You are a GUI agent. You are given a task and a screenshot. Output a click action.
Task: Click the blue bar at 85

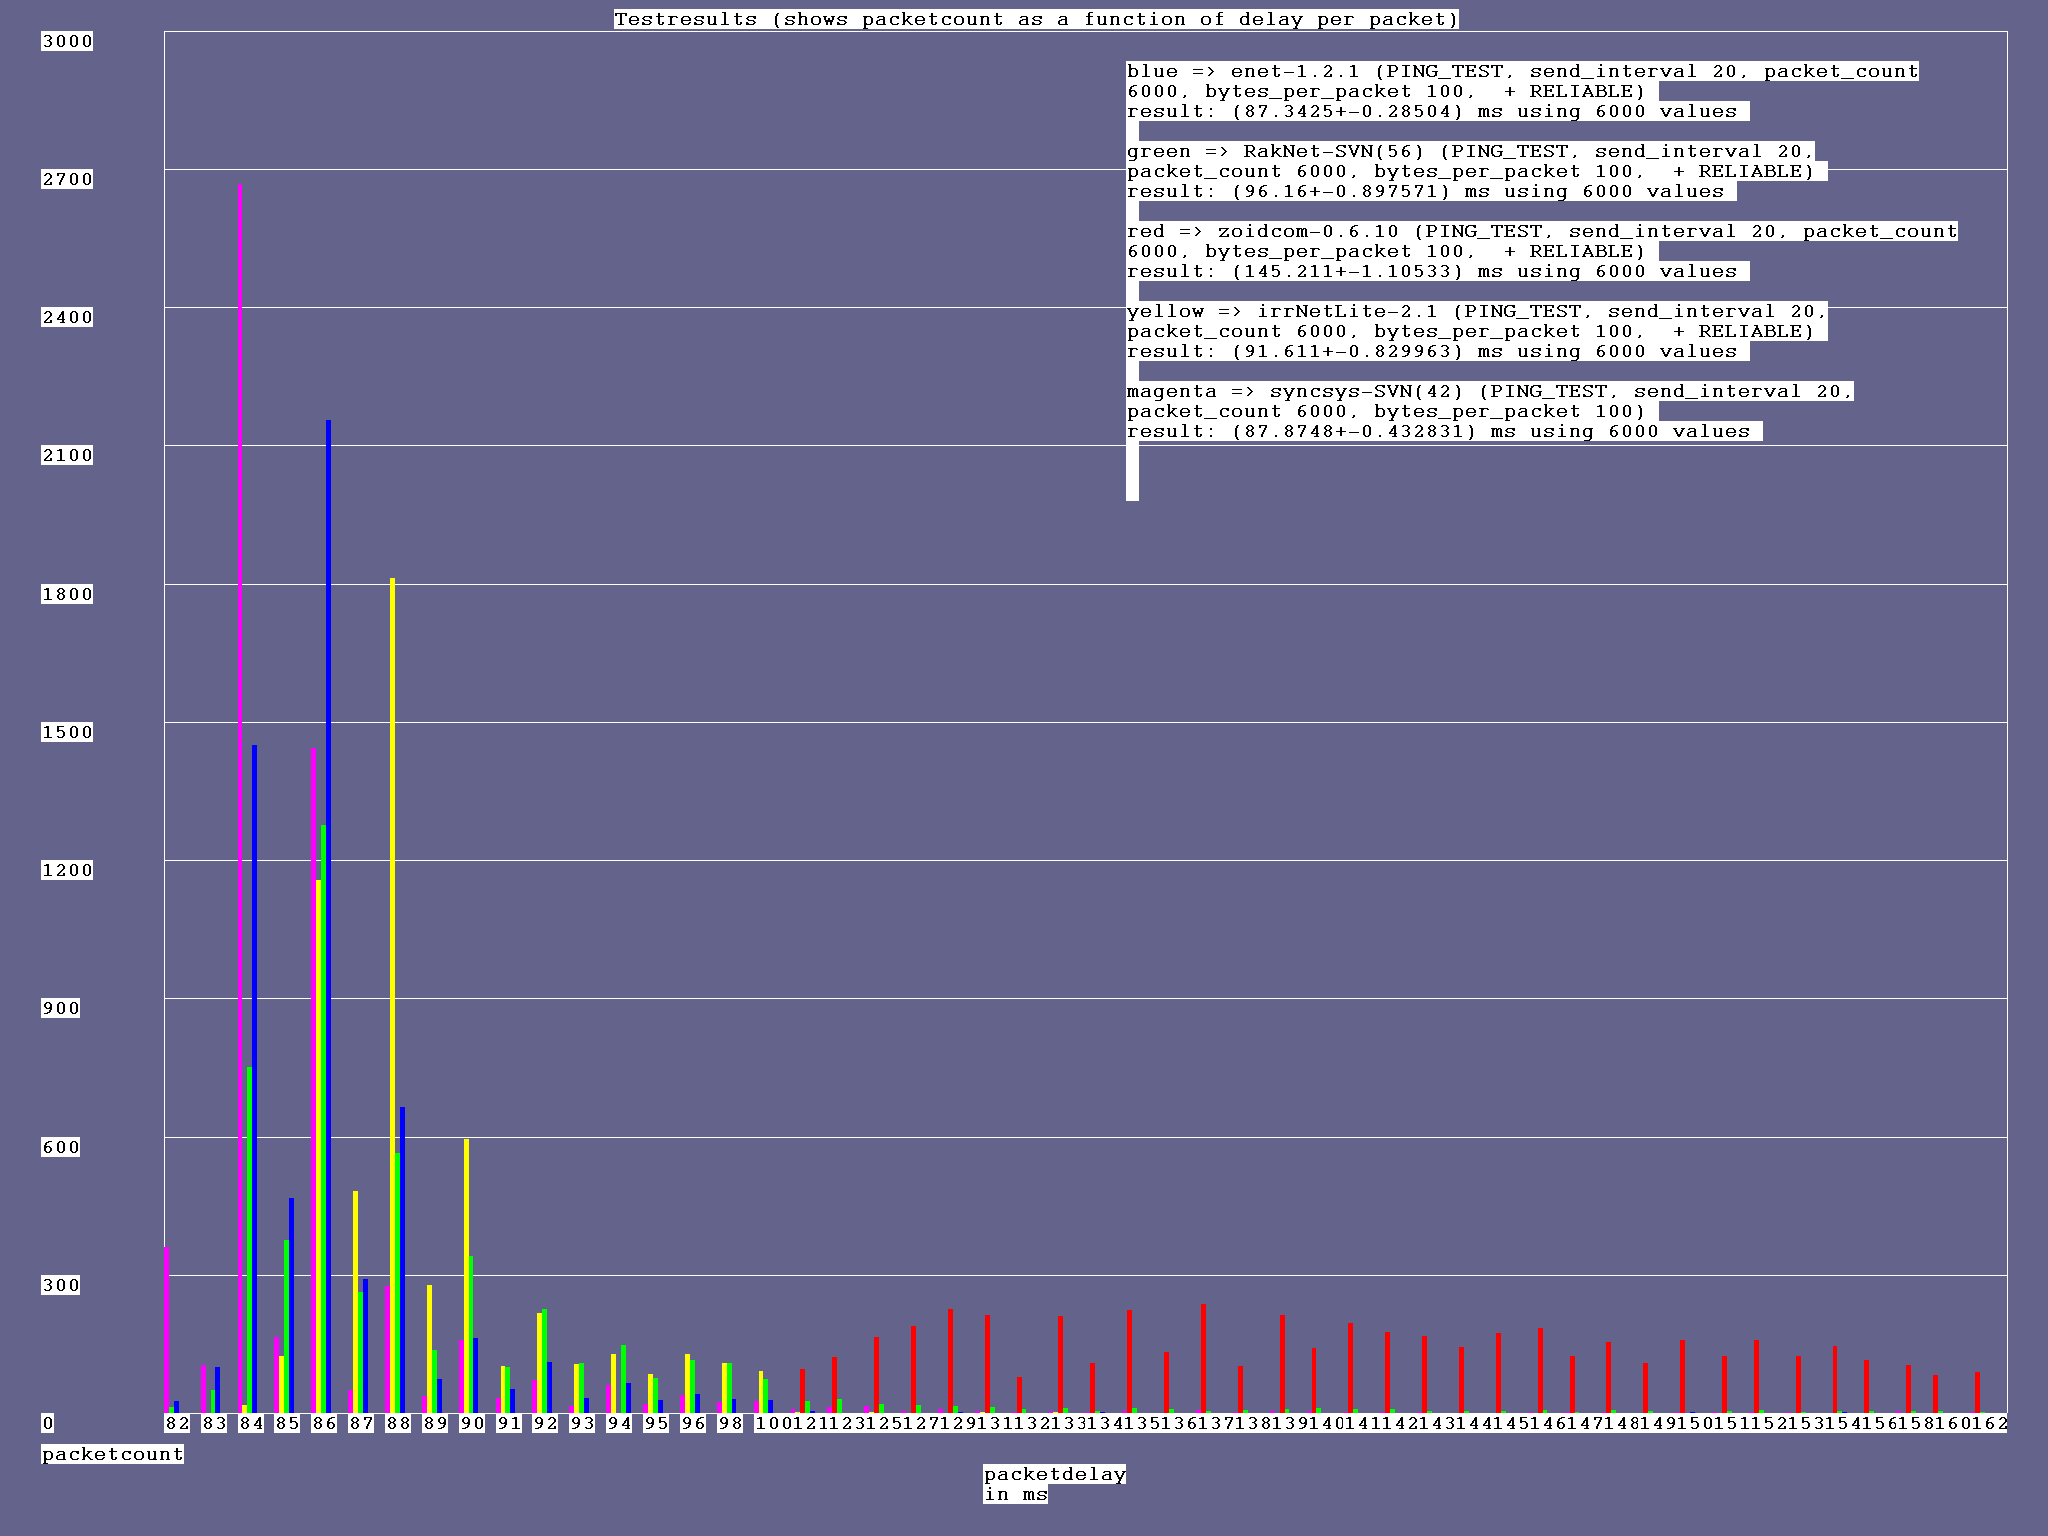pos(291,1305)
